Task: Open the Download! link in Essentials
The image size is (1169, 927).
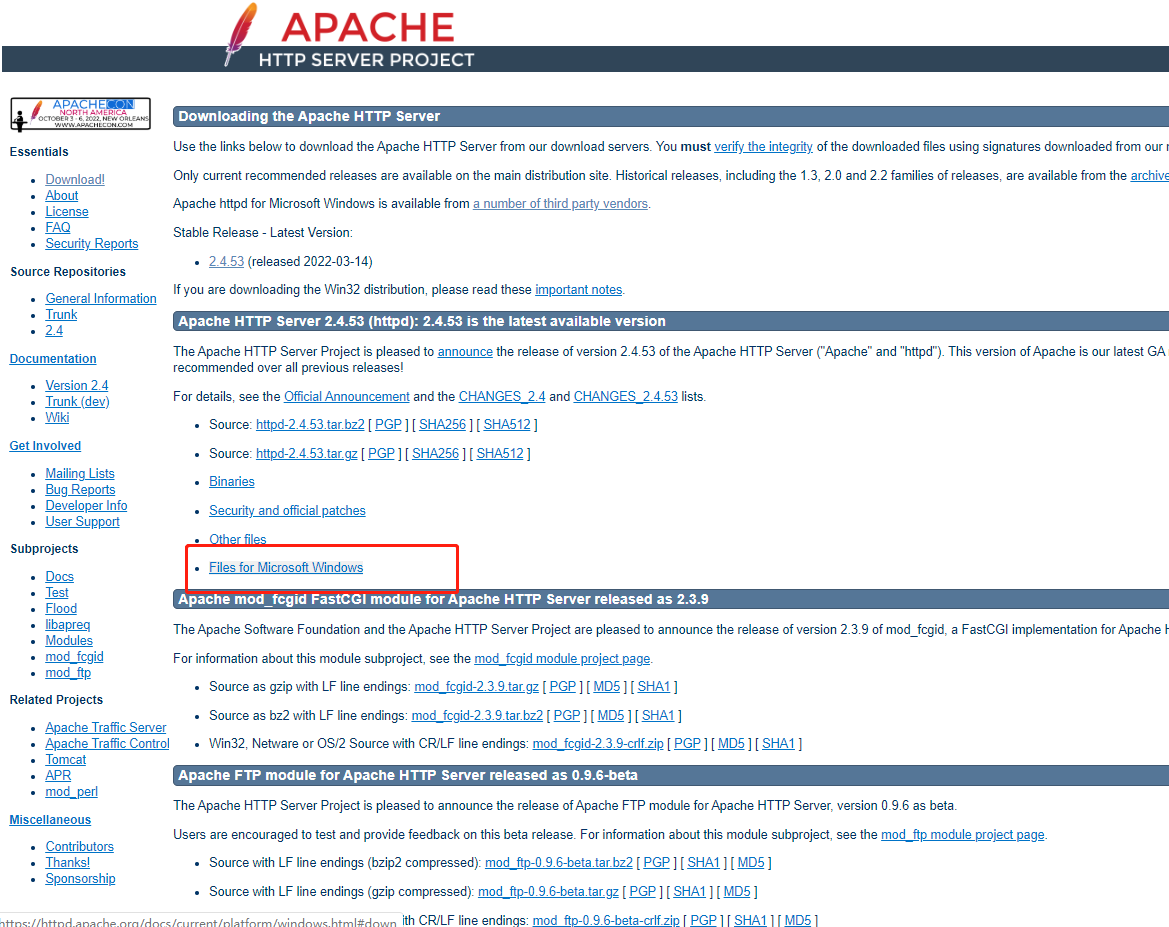Action: tap(75, 180)
